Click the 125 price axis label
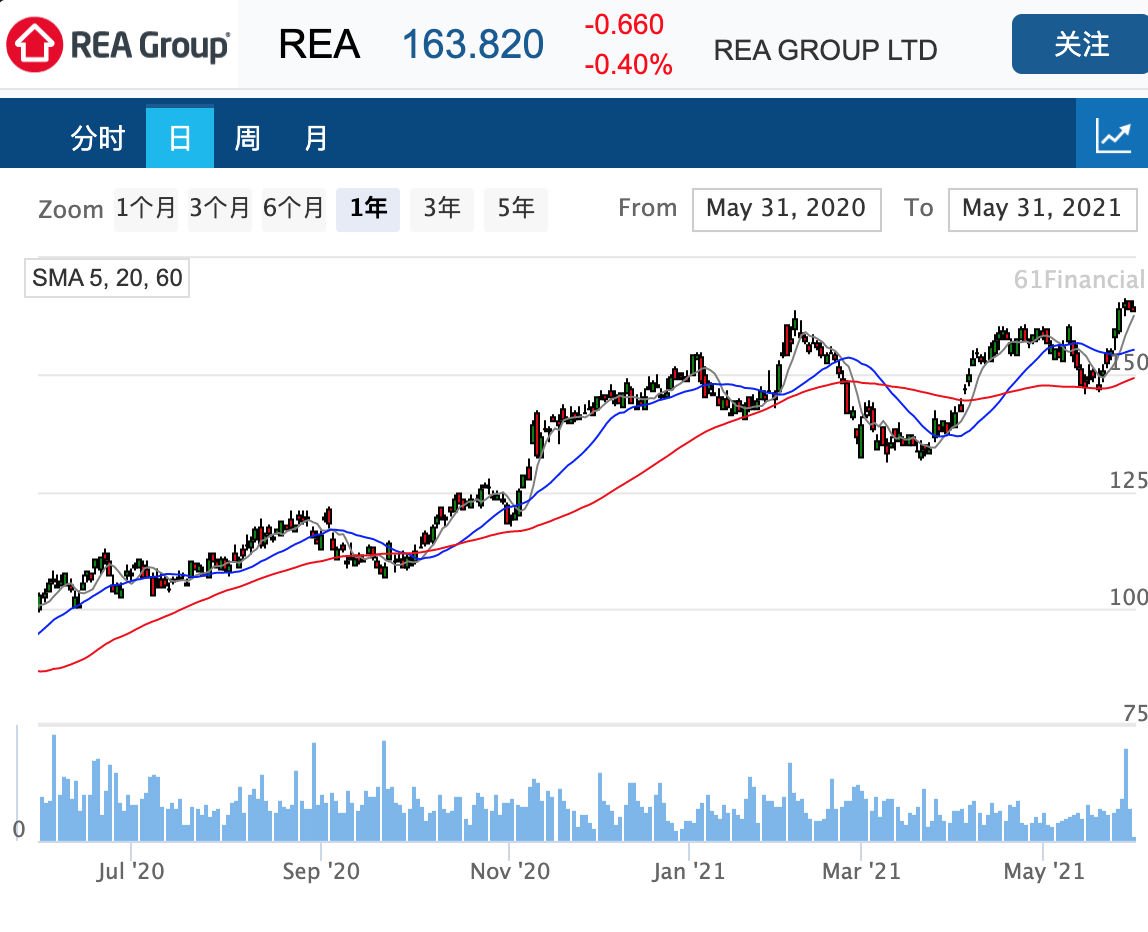This screenshot has width=1148, height=932. tap(1128, 480)
